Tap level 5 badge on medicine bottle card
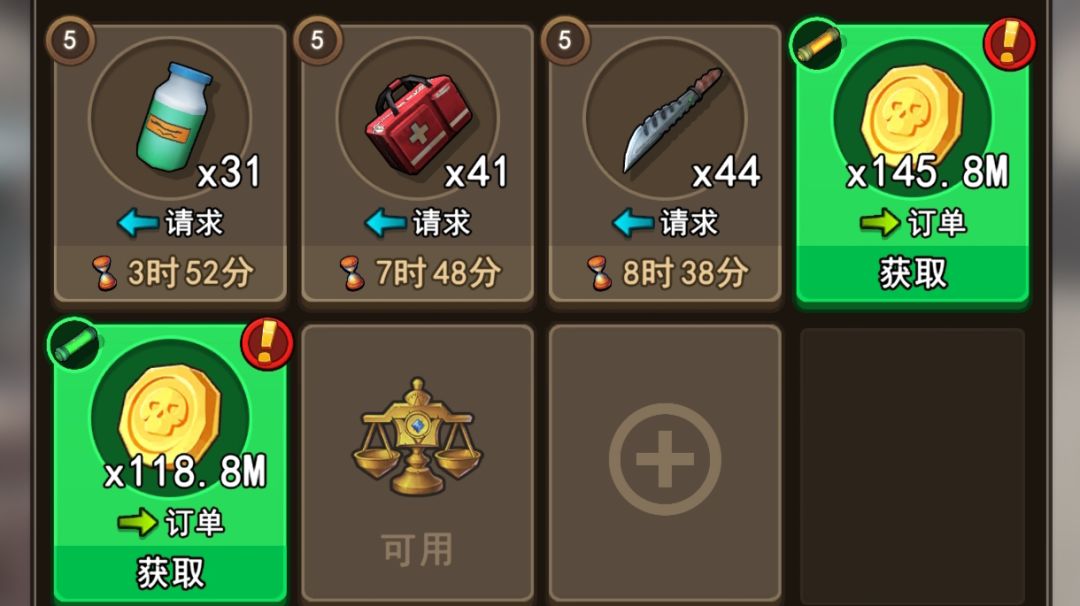 [x=70, y=40]
